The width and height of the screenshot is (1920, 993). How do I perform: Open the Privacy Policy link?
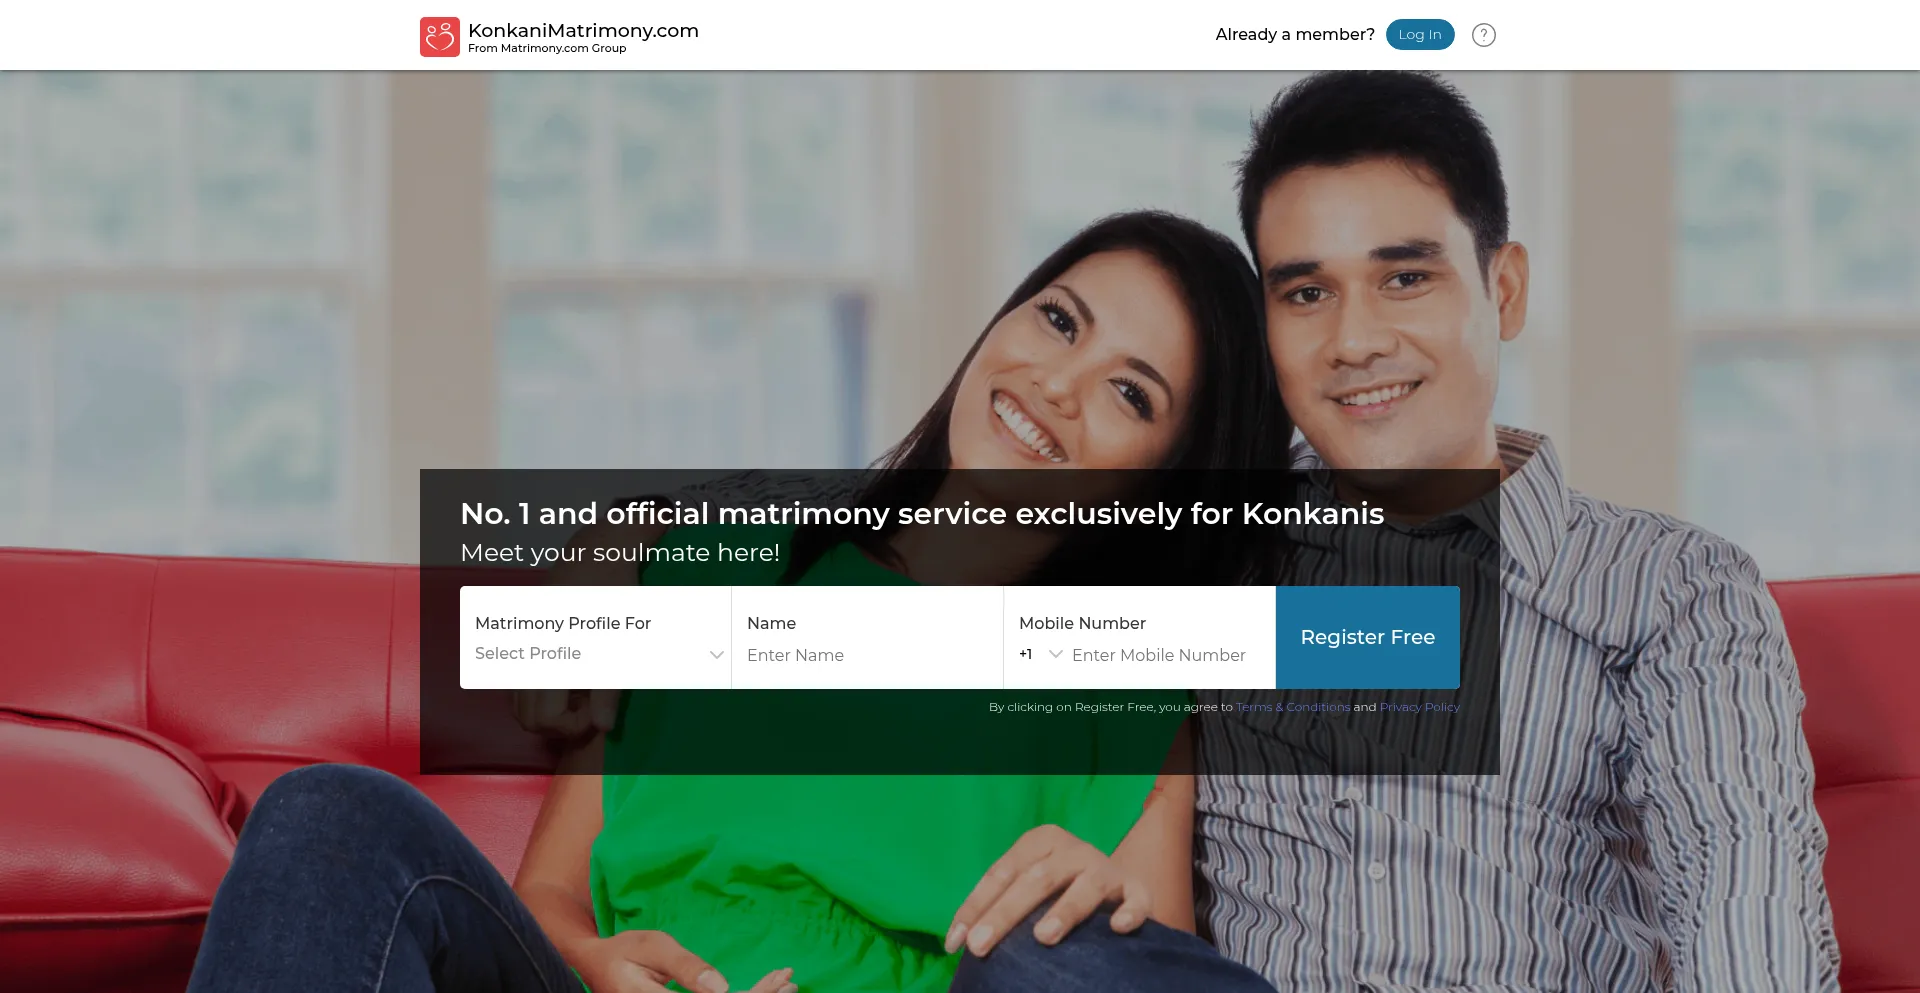1420,707
